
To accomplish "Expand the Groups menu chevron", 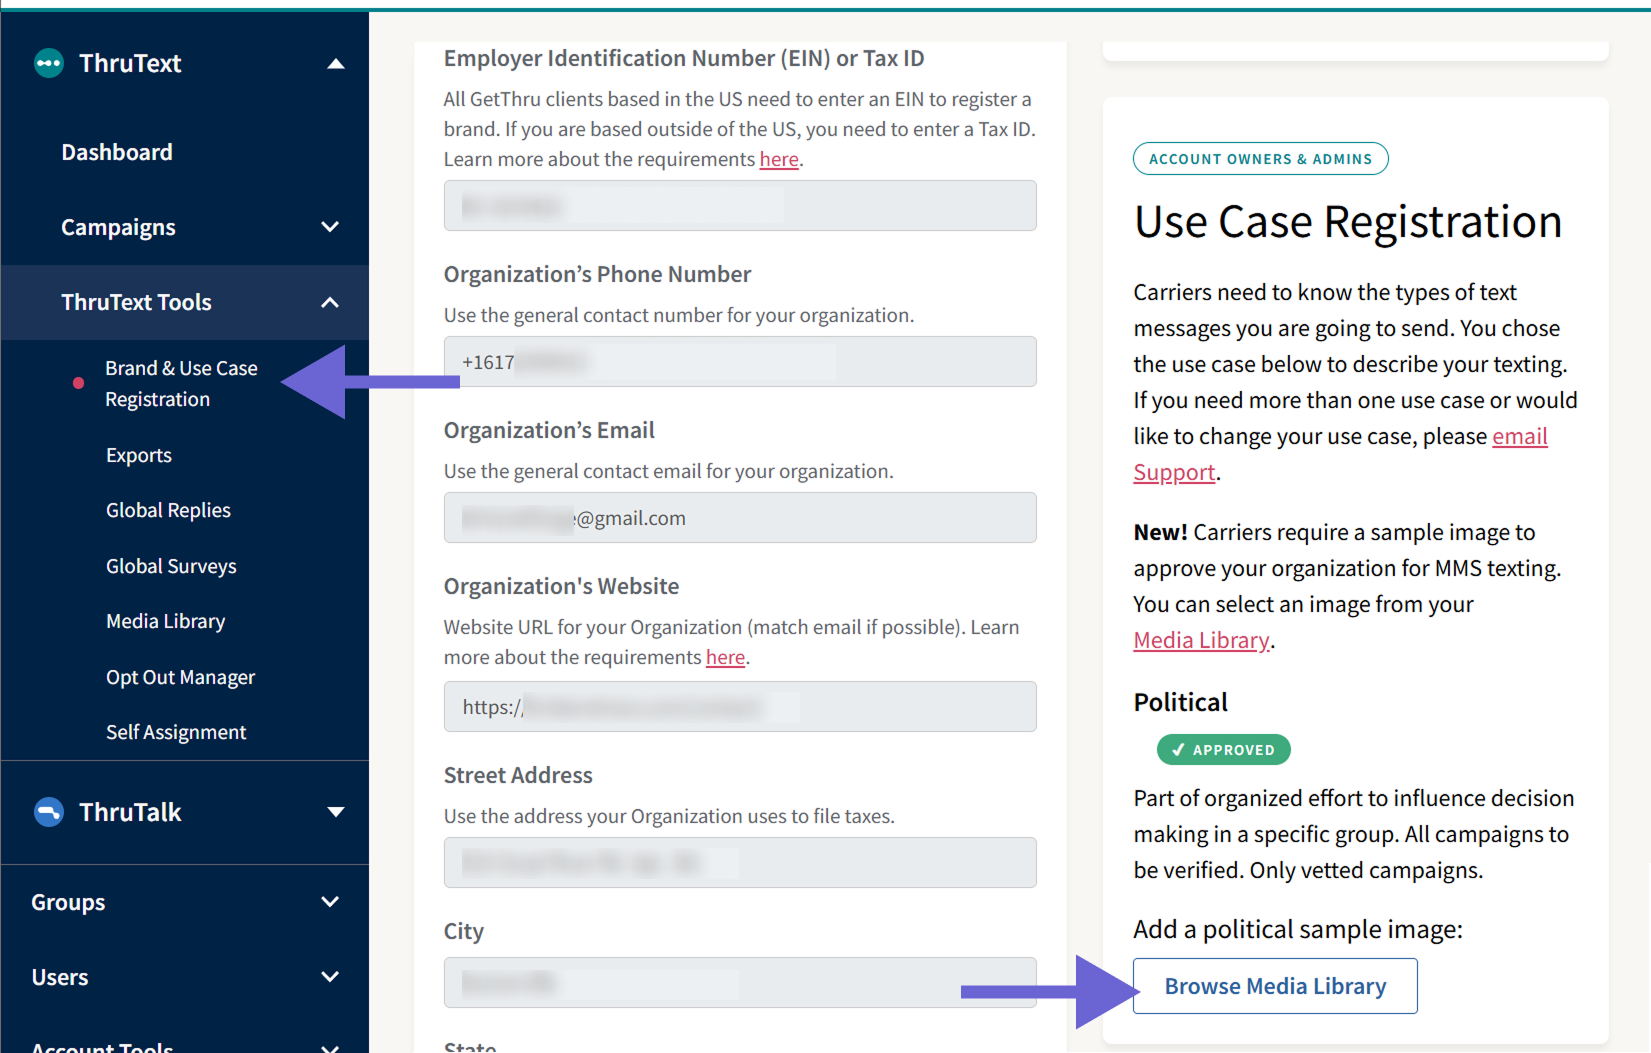I will [x=330, y=902].
